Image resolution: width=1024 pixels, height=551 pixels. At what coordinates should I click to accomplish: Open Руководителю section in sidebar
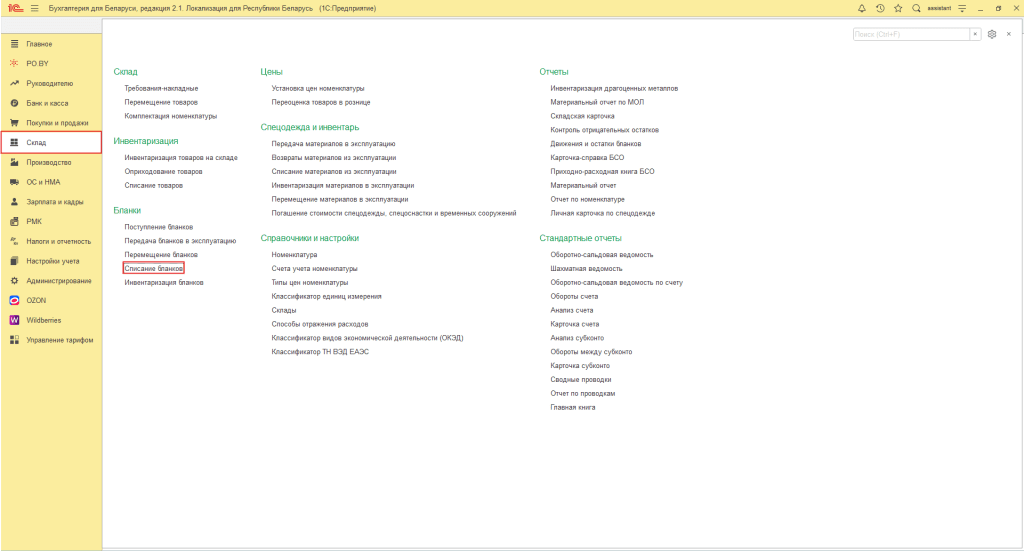[x=51, y=84]
